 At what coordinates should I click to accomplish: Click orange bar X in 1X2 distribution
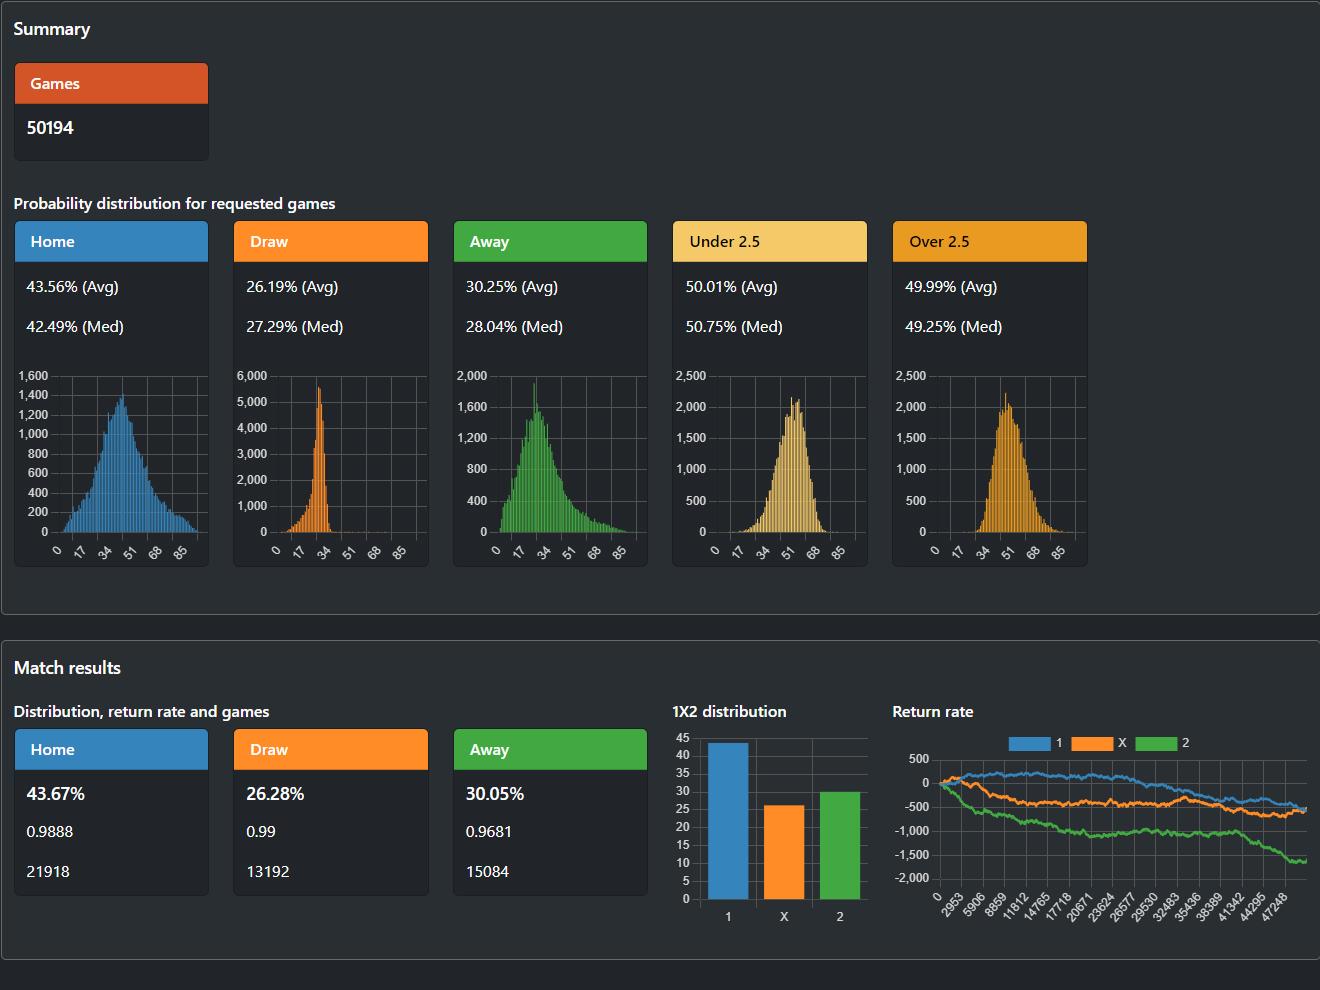pos(784,852)
